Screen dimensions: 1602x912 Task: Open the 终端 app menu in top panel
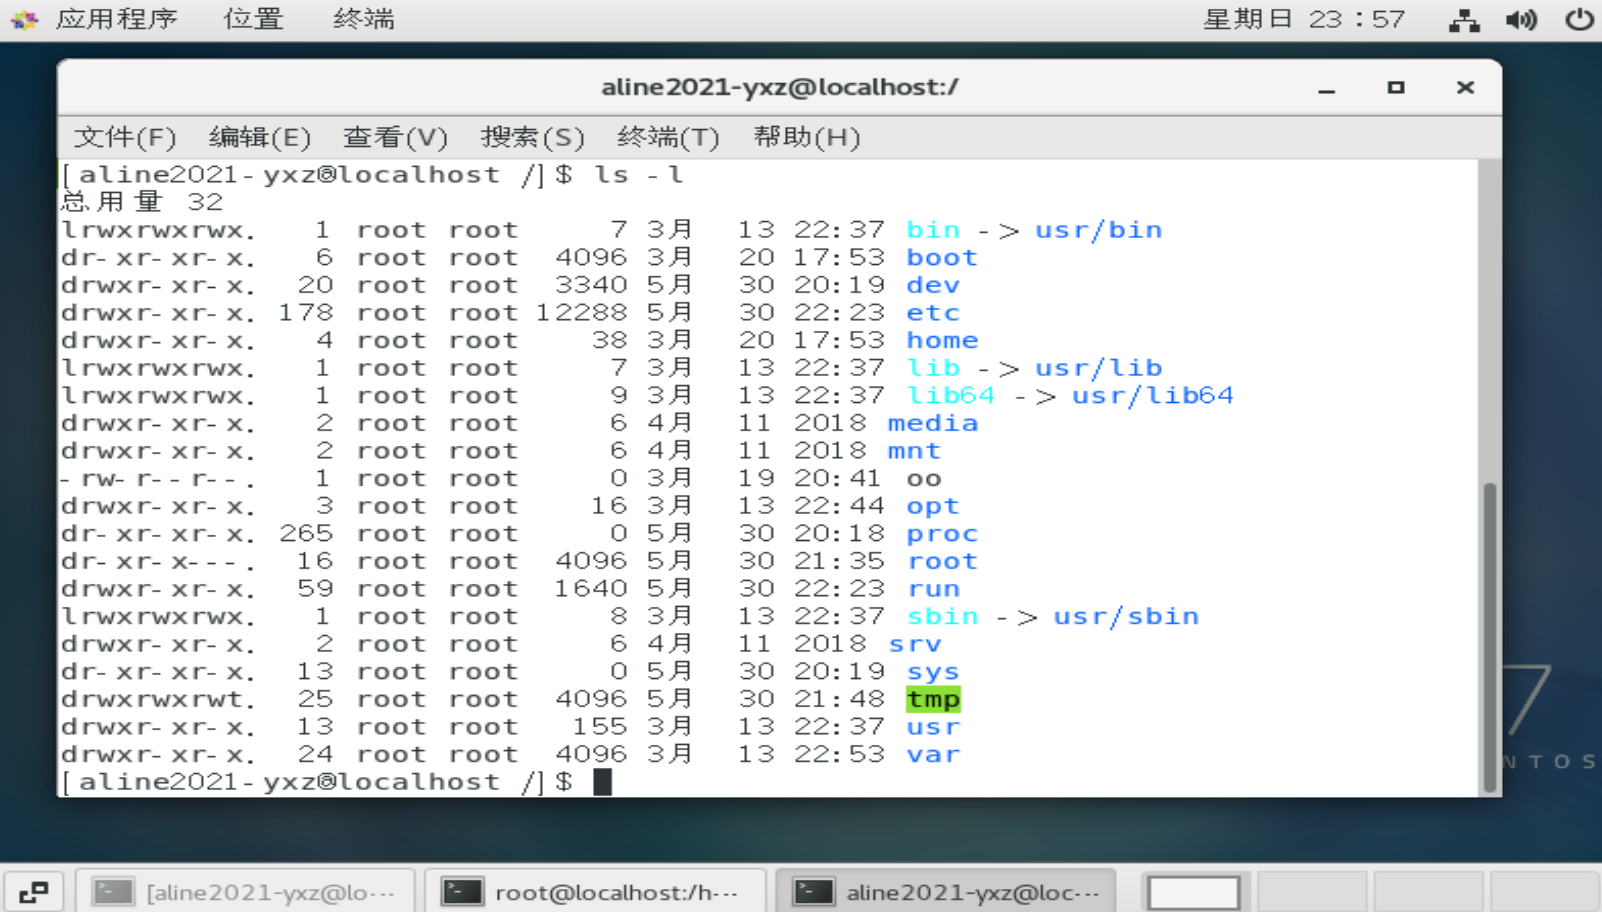click(x=363, y=19)
